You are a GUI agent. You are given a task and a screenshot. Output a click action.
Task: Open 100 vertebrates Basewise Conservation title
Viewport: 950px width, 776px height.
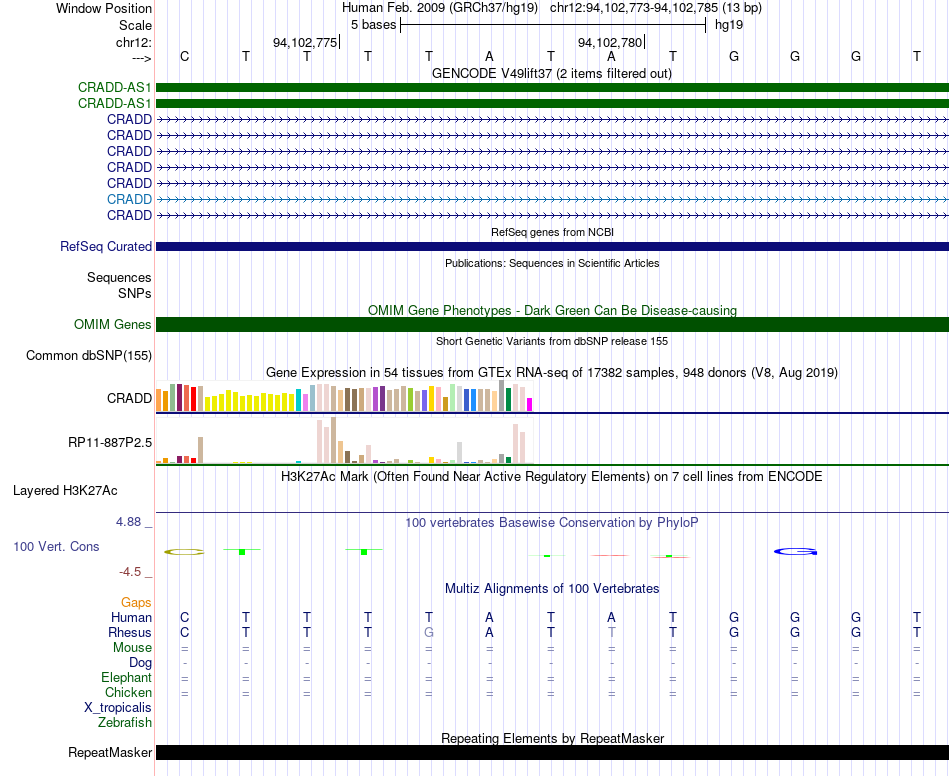(552, 523)
